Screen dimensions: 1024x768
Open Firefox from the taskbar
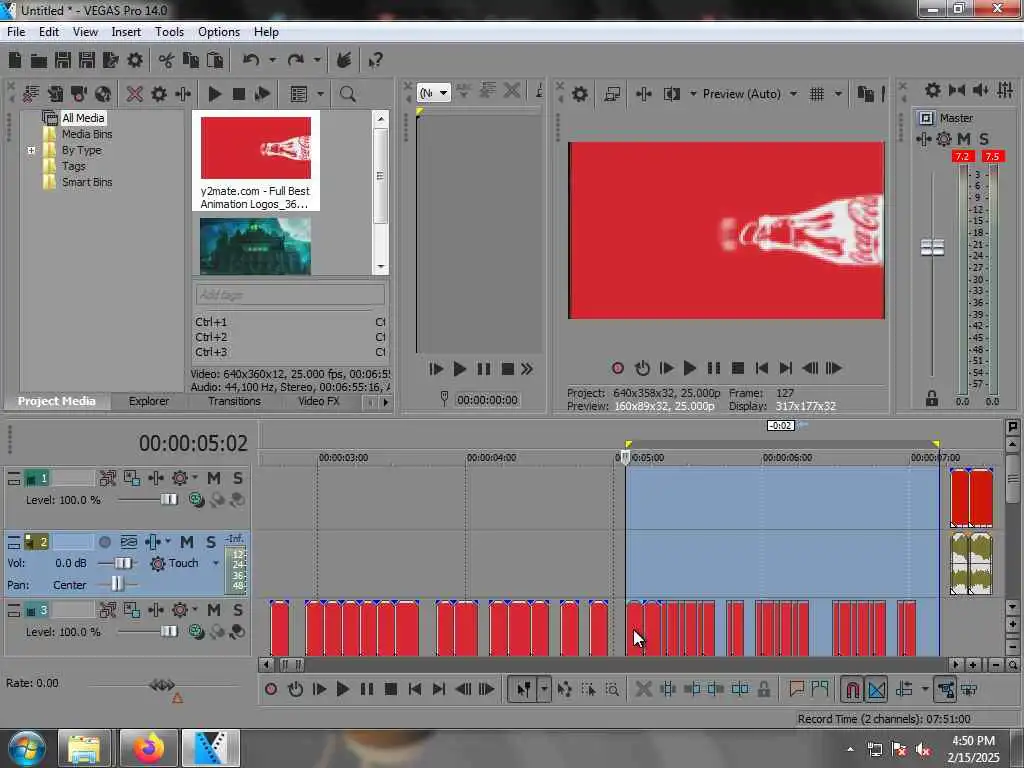point(148,748)
